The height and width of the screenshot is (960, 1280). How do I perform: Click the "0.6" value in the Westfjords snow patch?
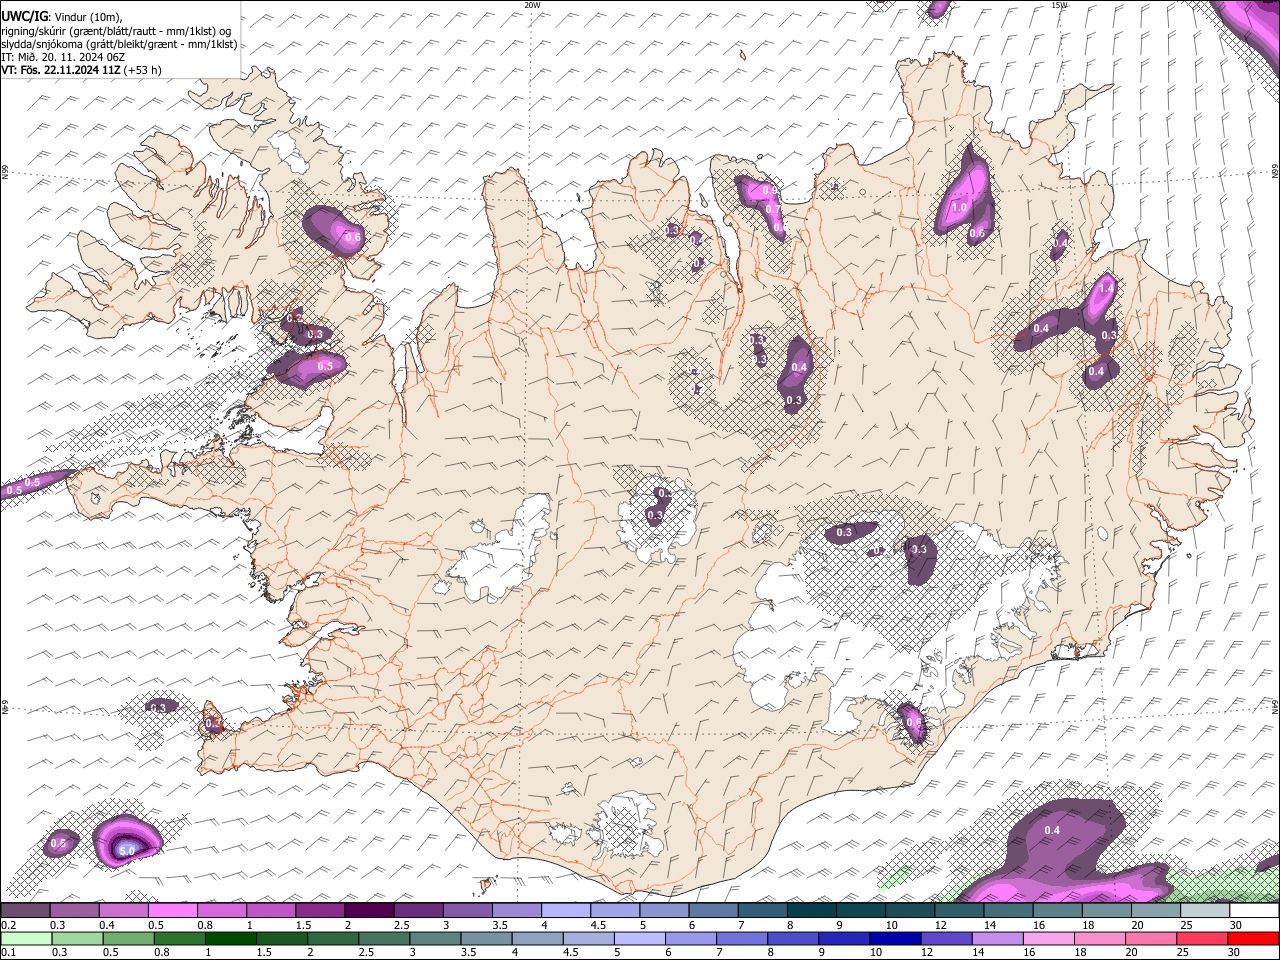click(352, 238)
